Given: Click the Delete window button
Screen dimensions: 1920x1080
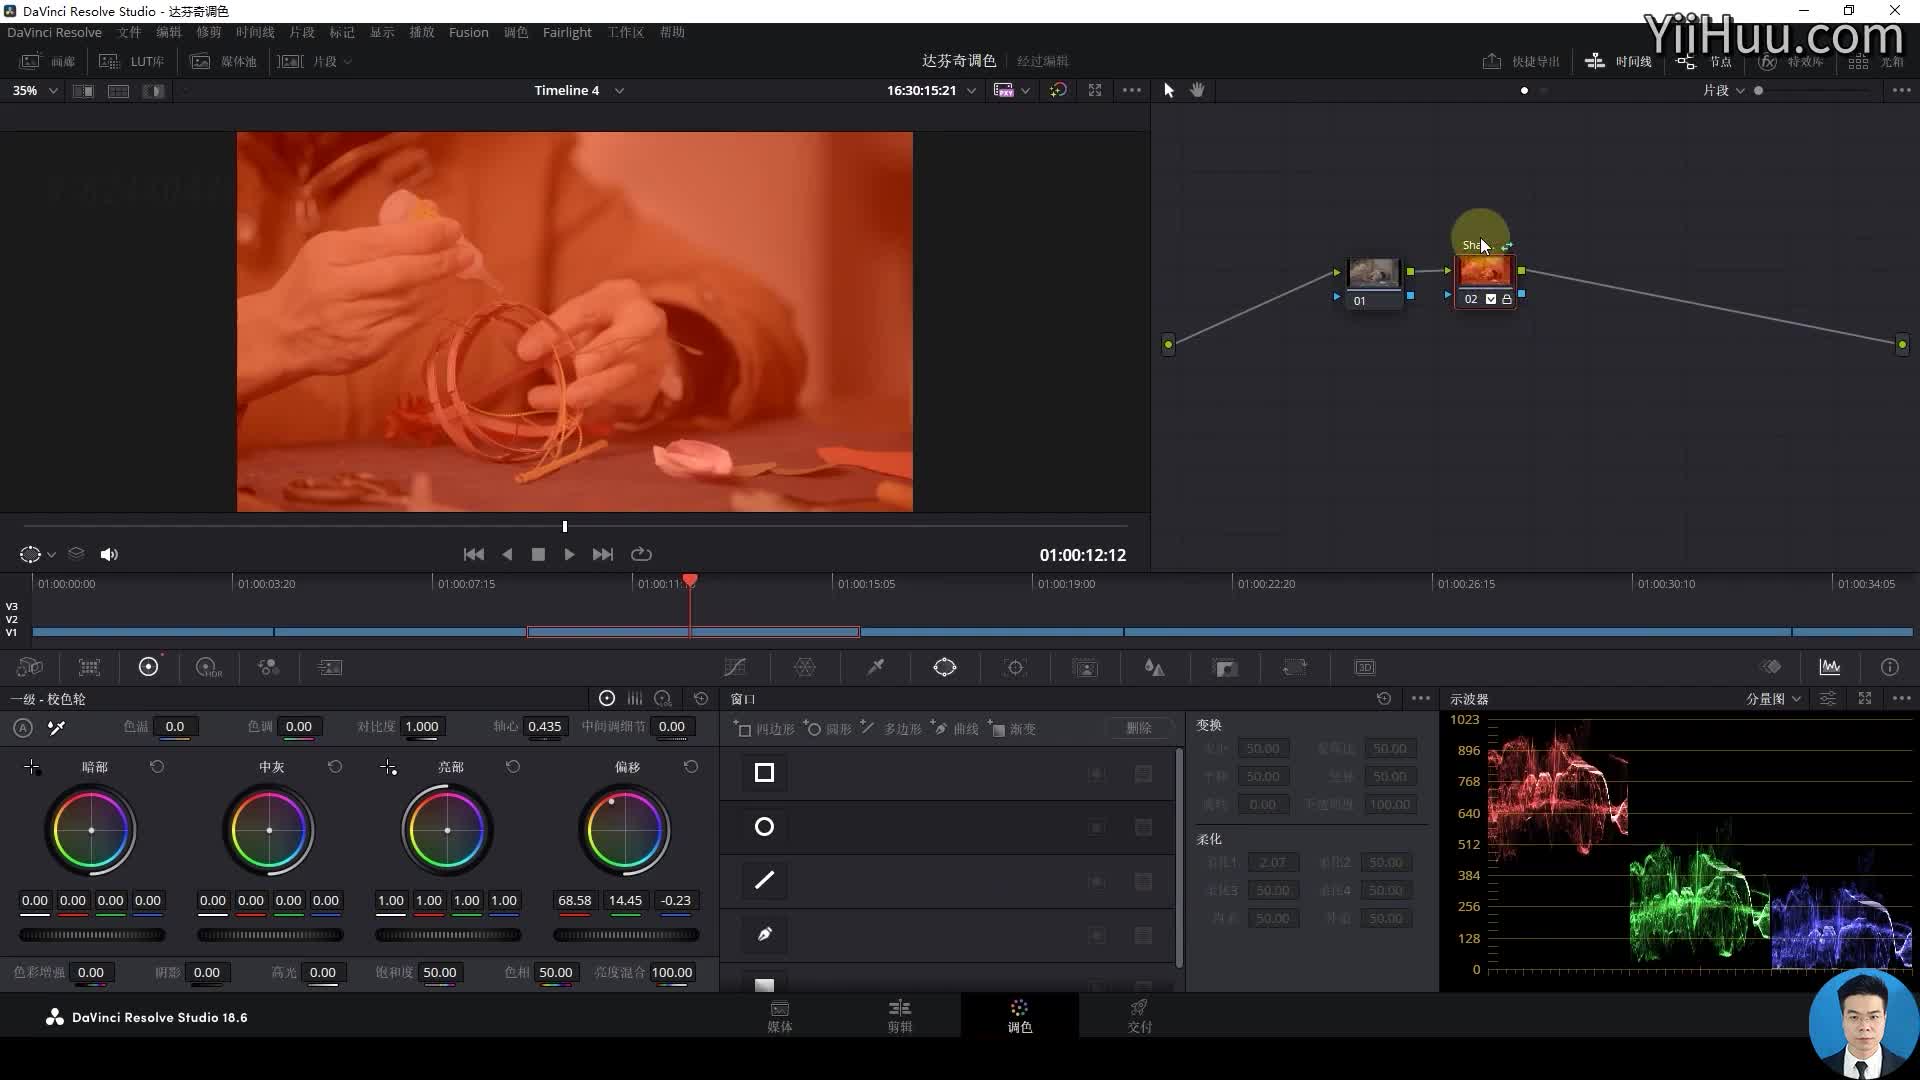Looking at the screenshot, I should (x=1139, y=728).
